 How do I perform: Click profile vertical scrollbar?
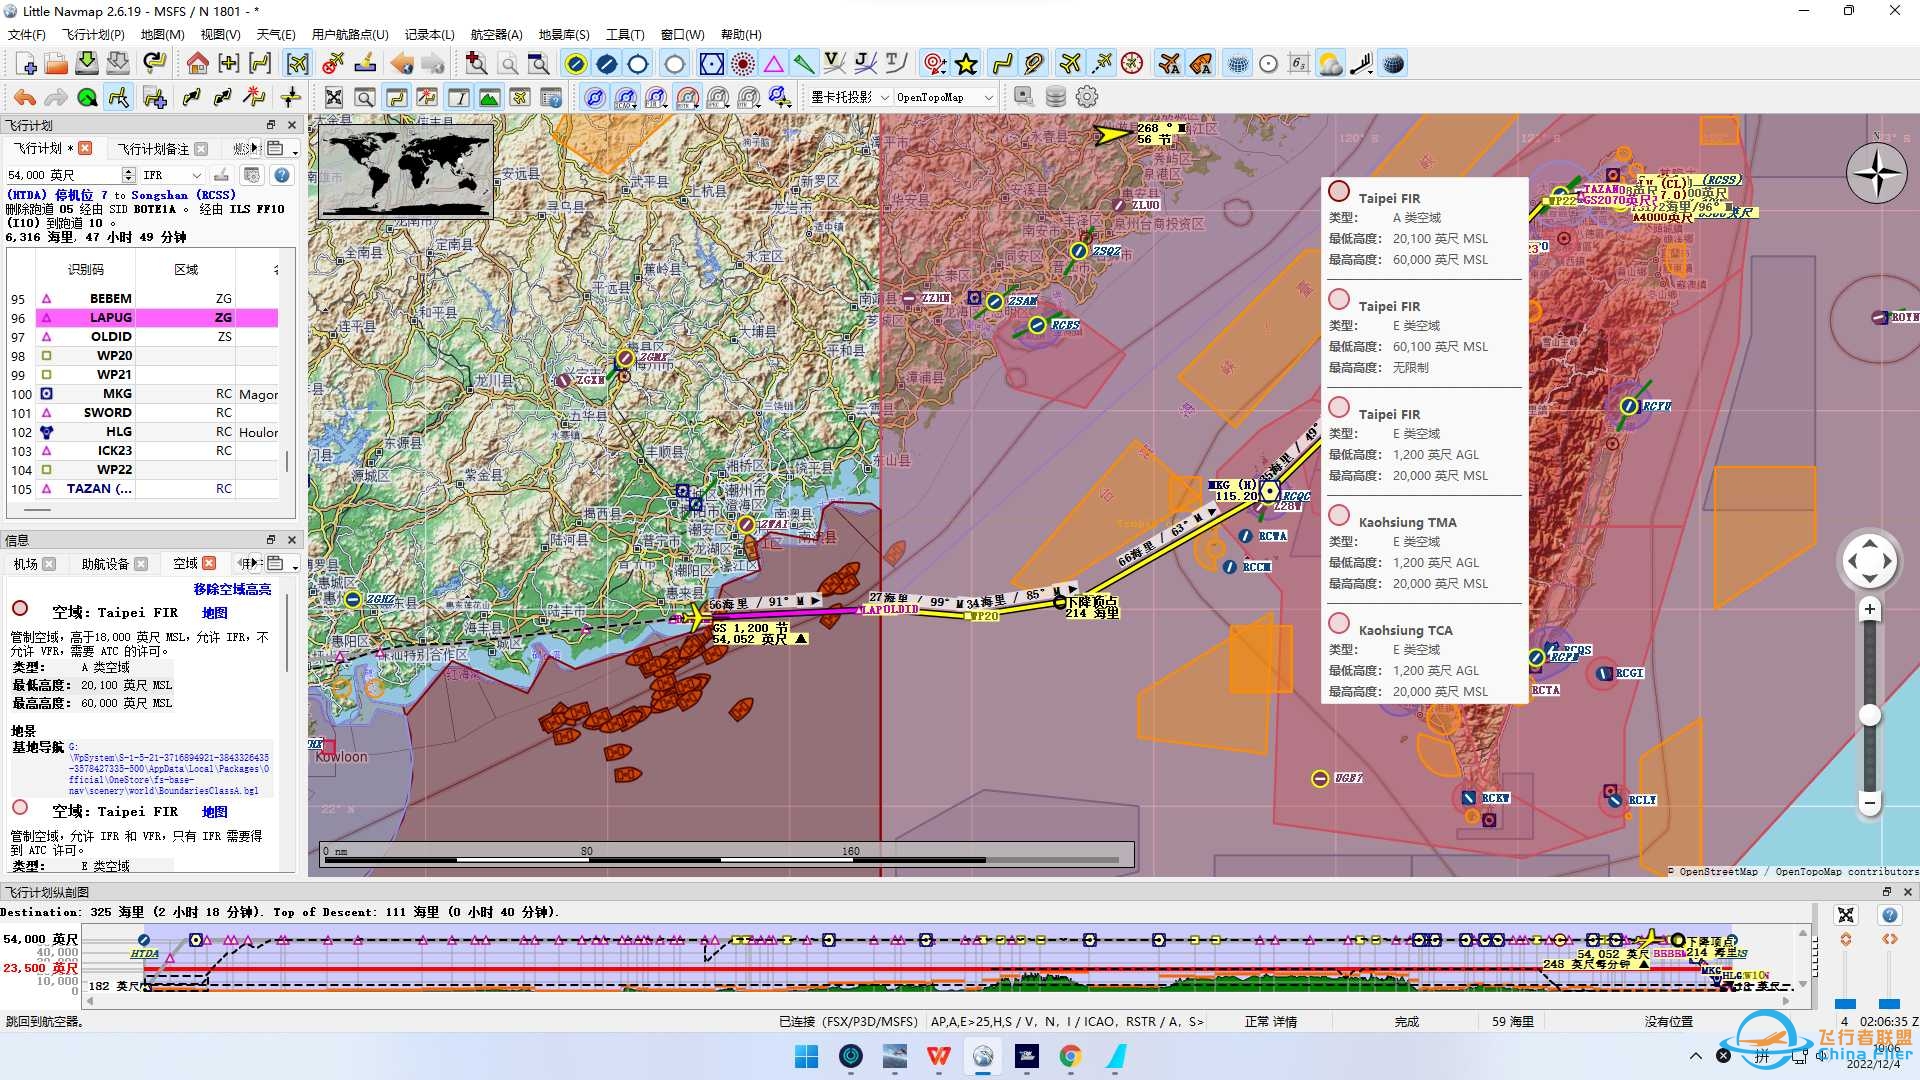point(1803,959)
